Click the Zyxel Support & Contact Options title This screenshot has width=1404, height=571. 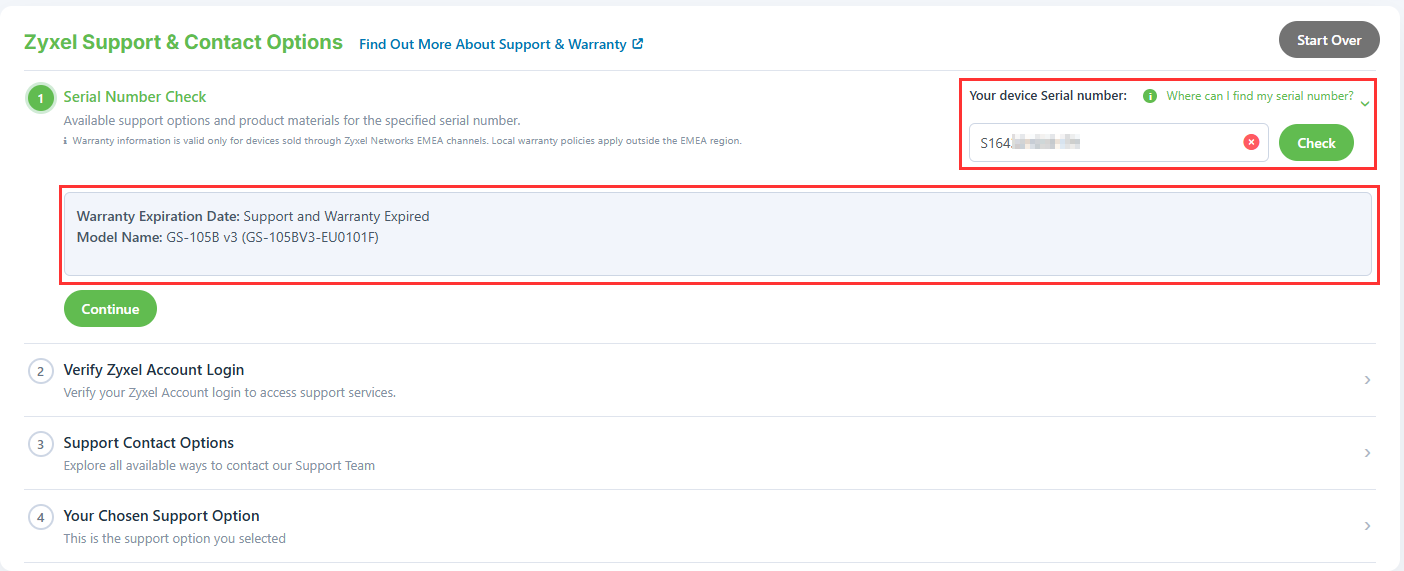[183, 42]
